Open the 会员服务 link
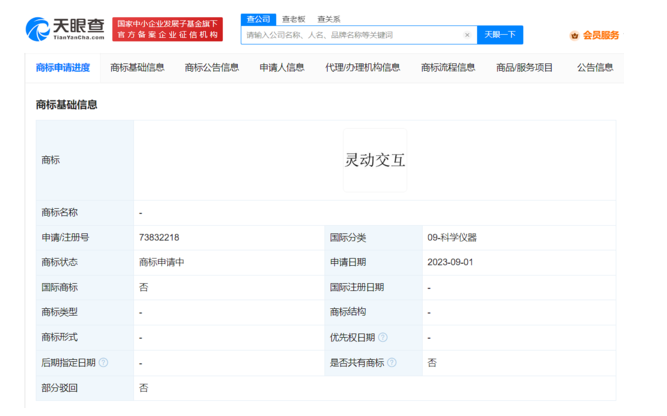 click(x=601, y=35)
